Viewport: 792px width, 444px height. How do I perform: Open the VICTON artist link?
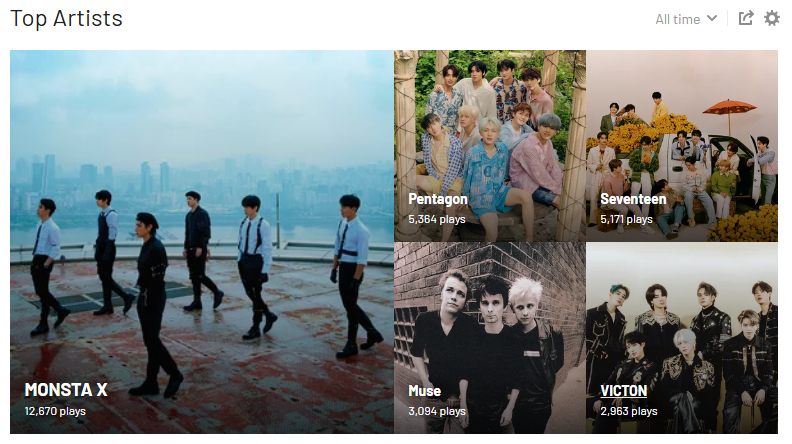[623, 391]
